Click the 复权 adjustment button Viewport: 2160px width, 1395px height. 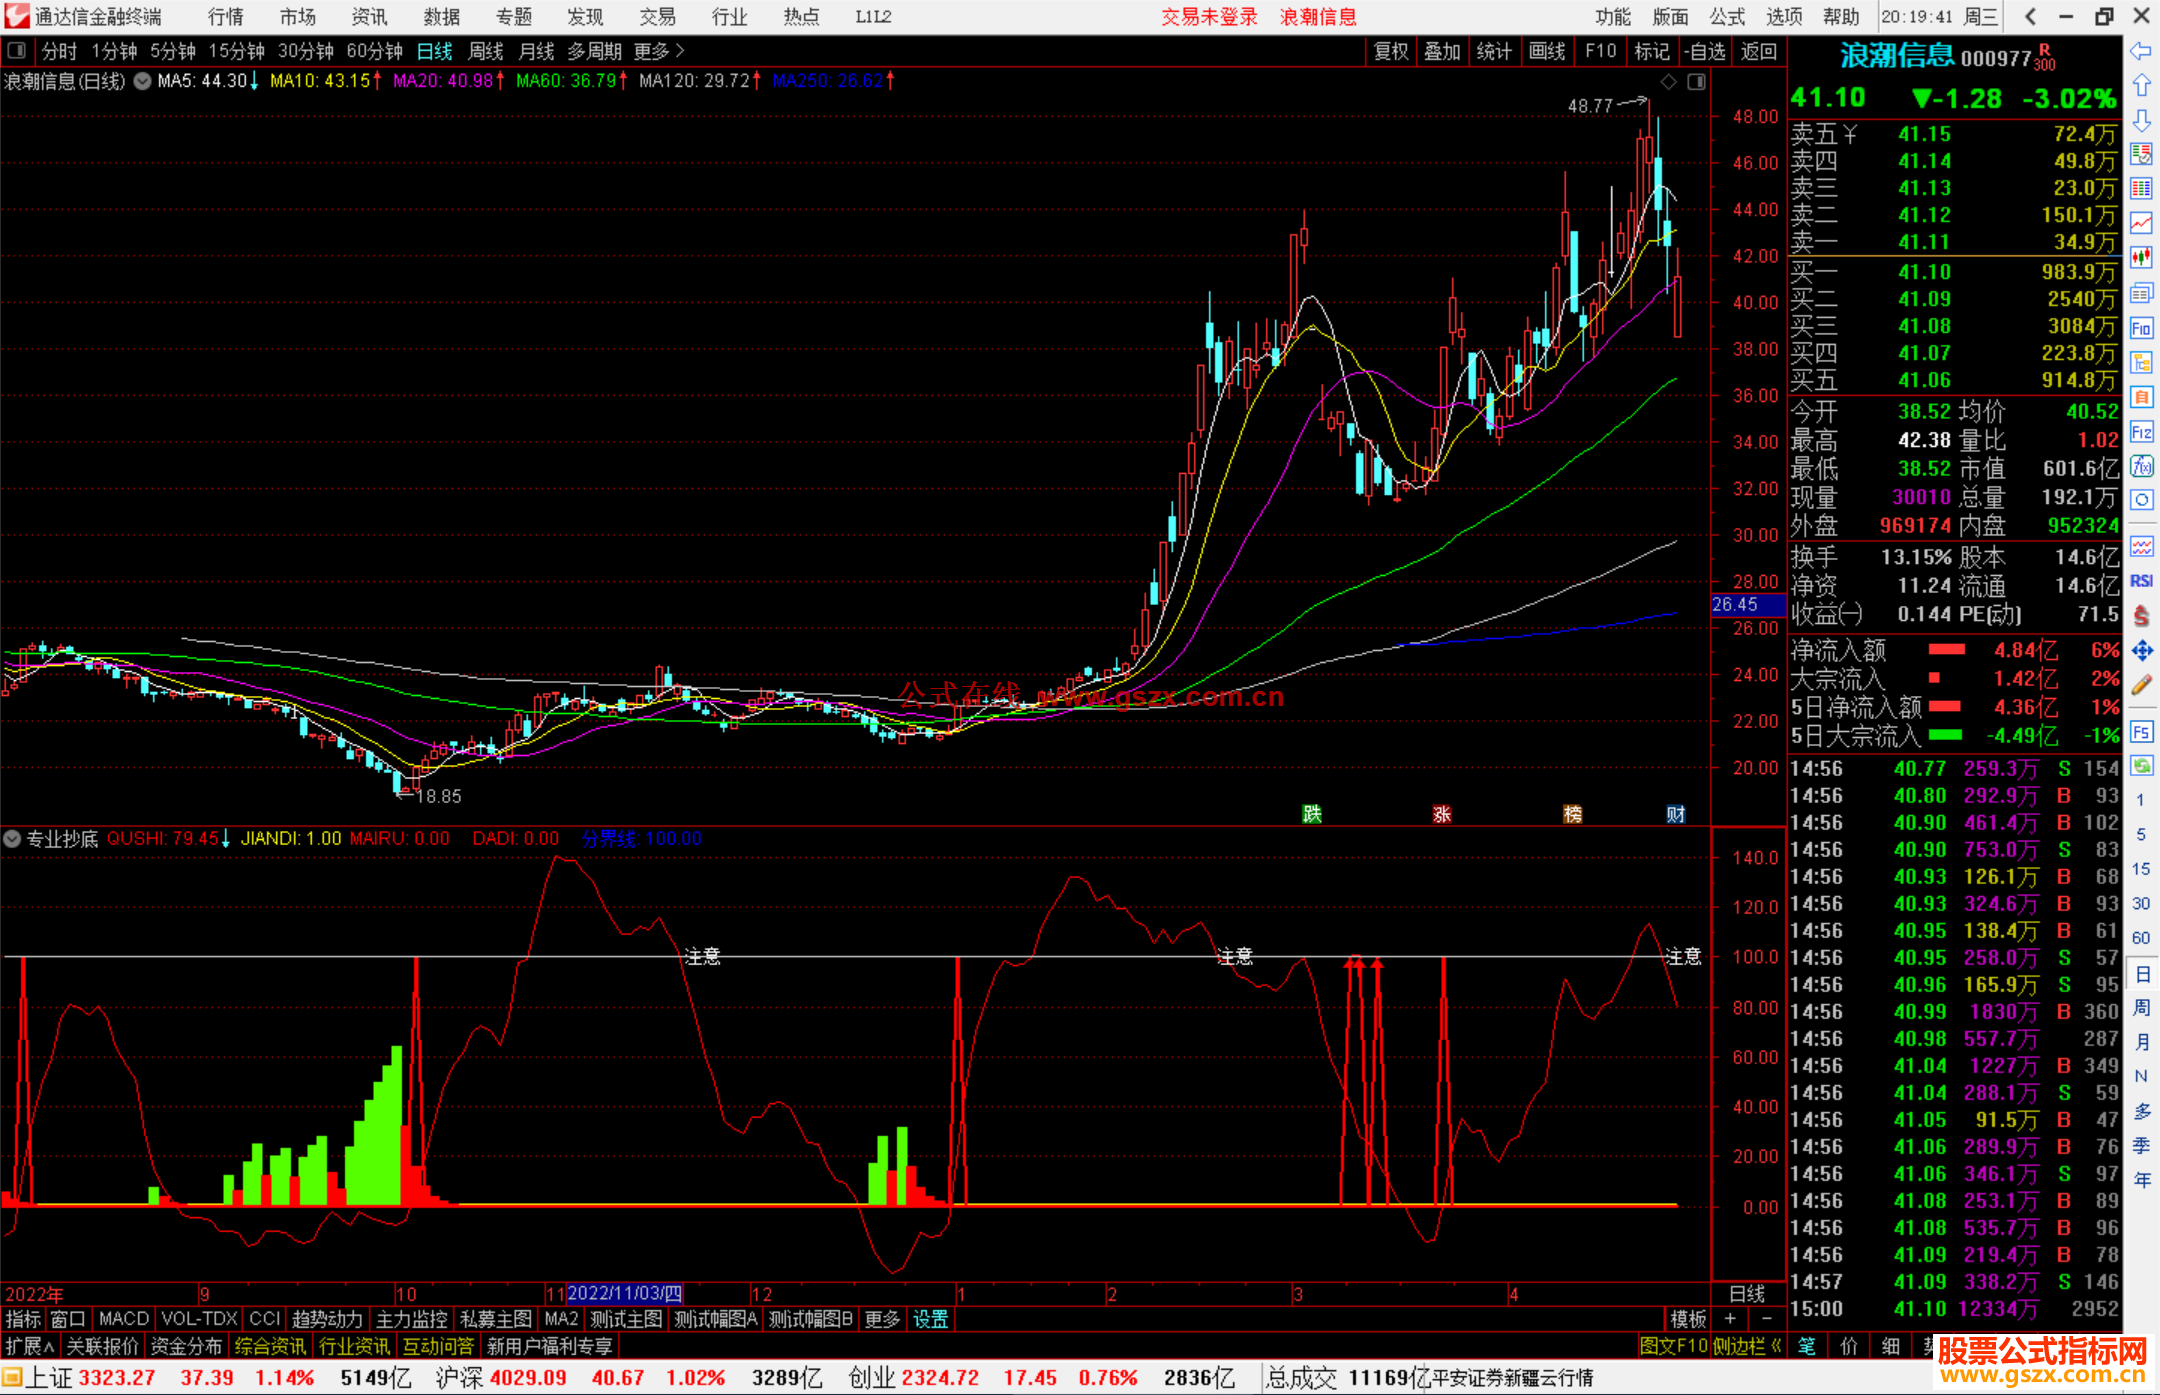tap(1391, 51)
